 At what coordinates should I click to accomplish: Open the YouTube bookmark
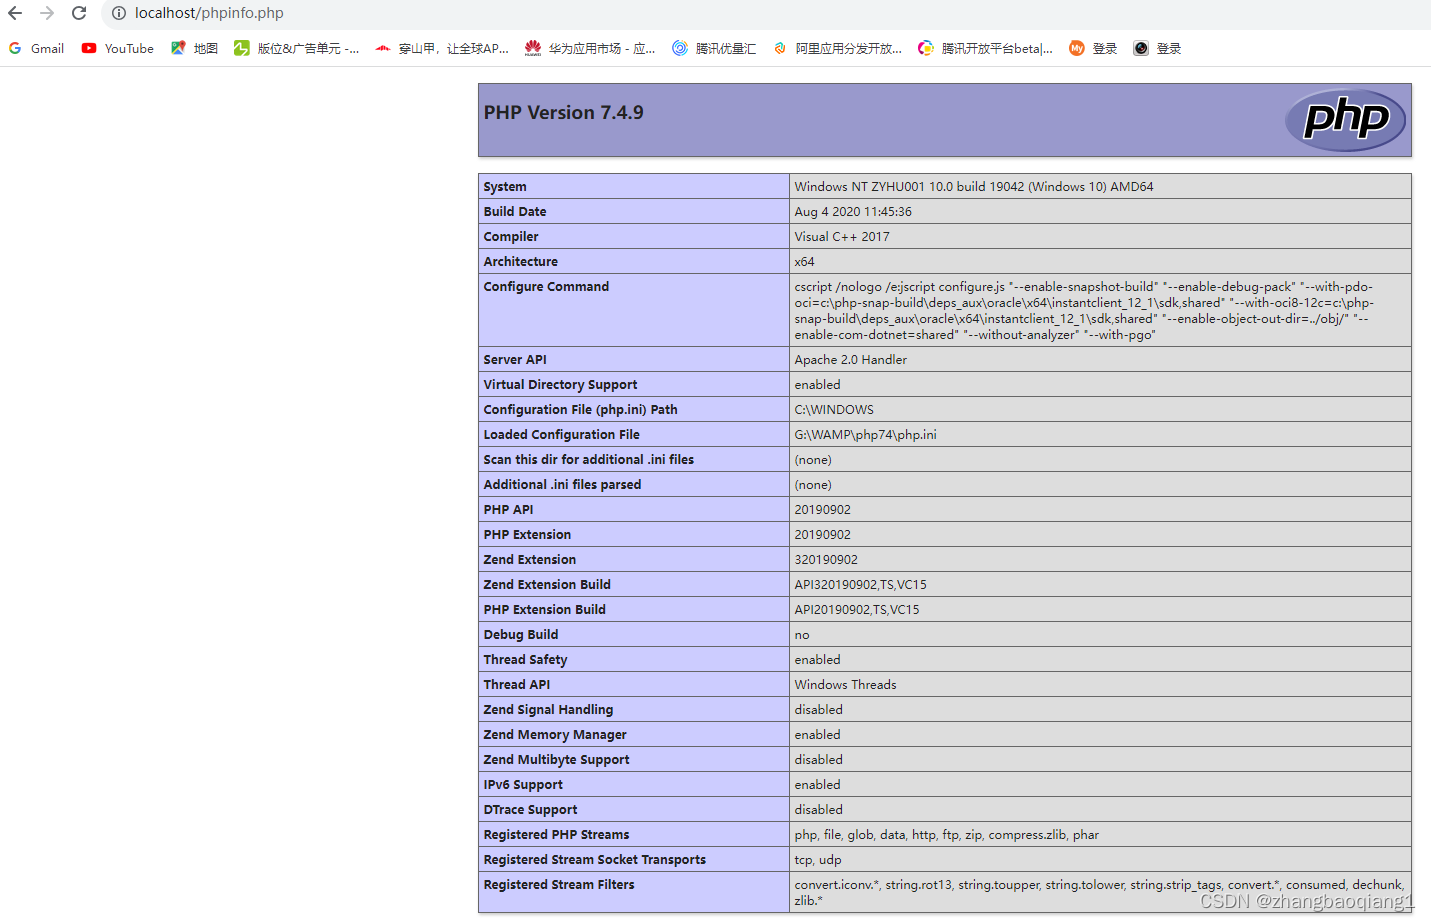click(x=118, y=48)
